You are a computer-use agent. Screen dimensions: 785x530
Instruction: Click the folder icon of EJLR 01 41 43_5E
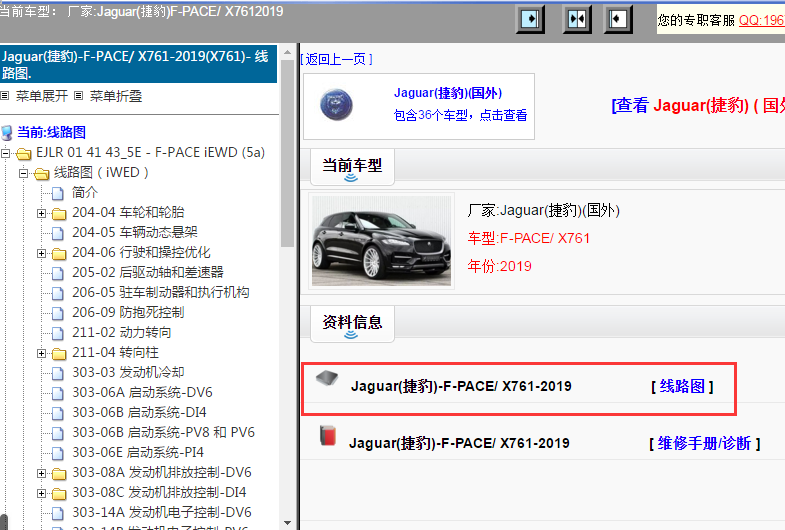coord(24,153)
